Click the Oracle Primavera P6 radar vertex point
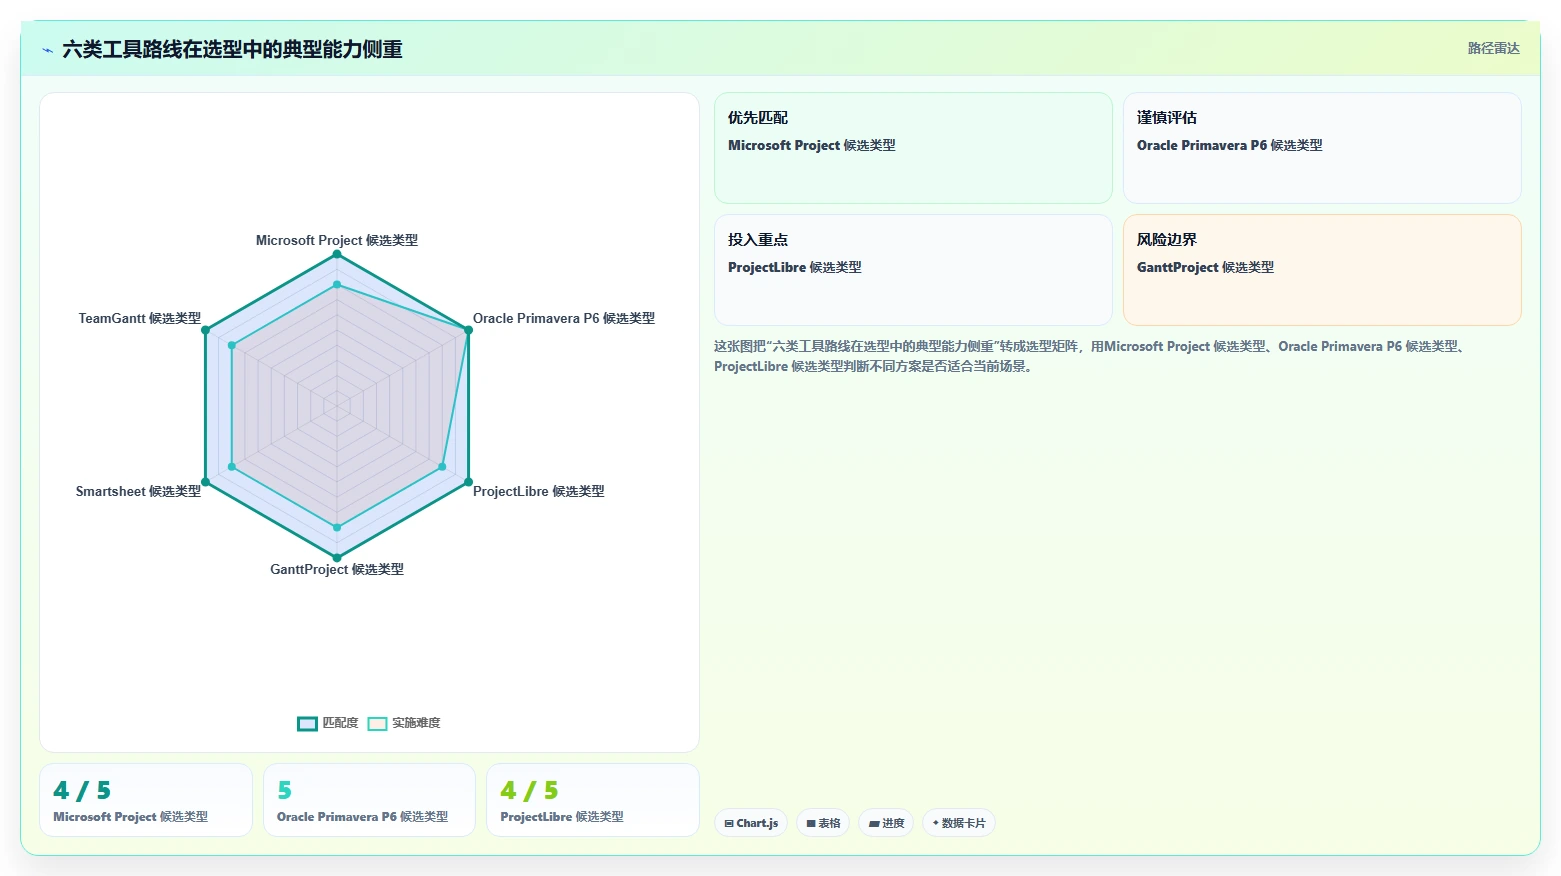Viewport: 1561px width, 876px height. tap(468, 330)
